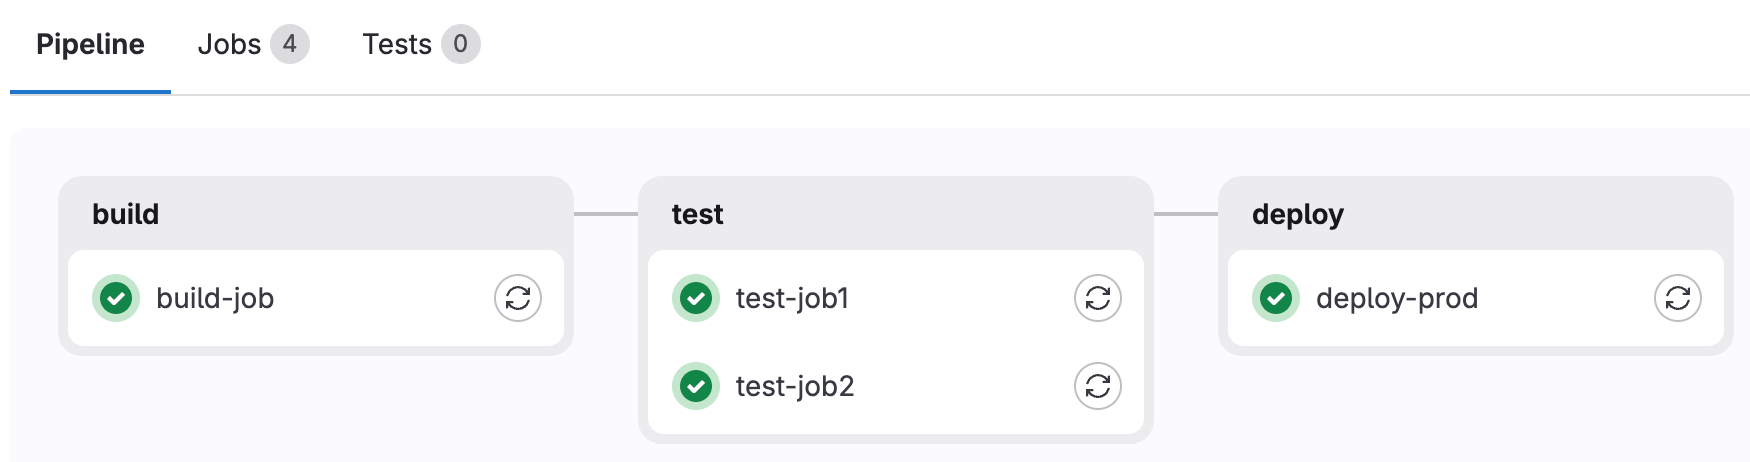Retry the test-job1 job
1750x462 pixels.
coord(1098,298)
